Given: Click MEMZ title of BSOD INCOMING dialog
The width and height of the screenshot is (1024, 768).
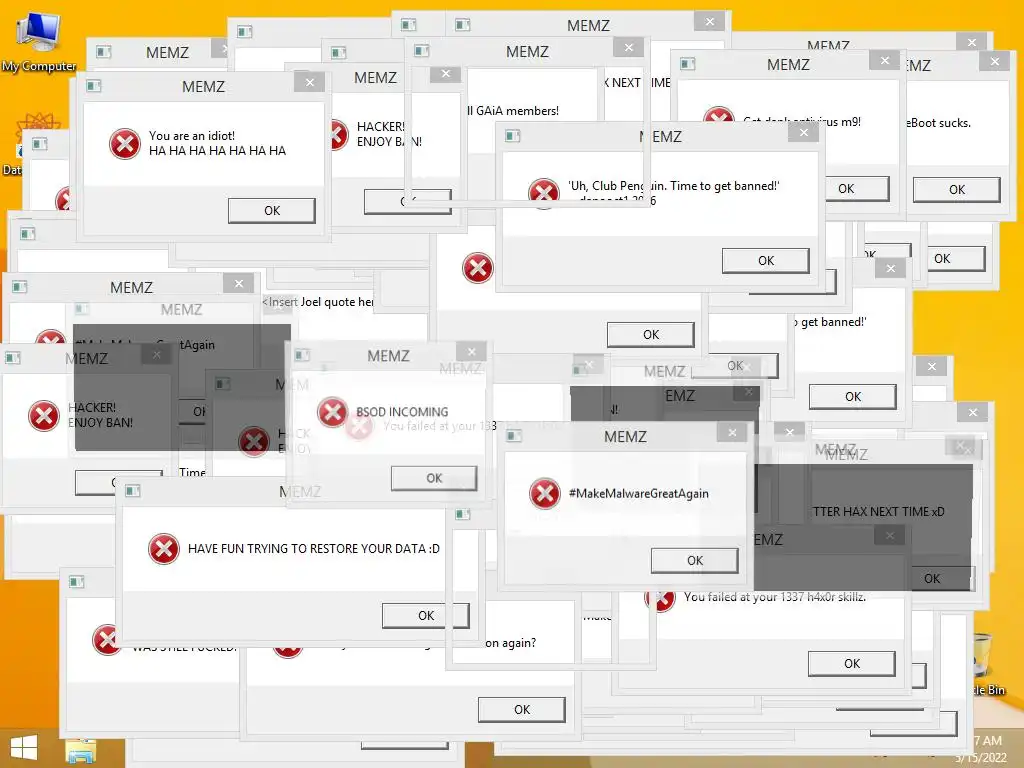Looking at the screenshot, I should [389, 356].
